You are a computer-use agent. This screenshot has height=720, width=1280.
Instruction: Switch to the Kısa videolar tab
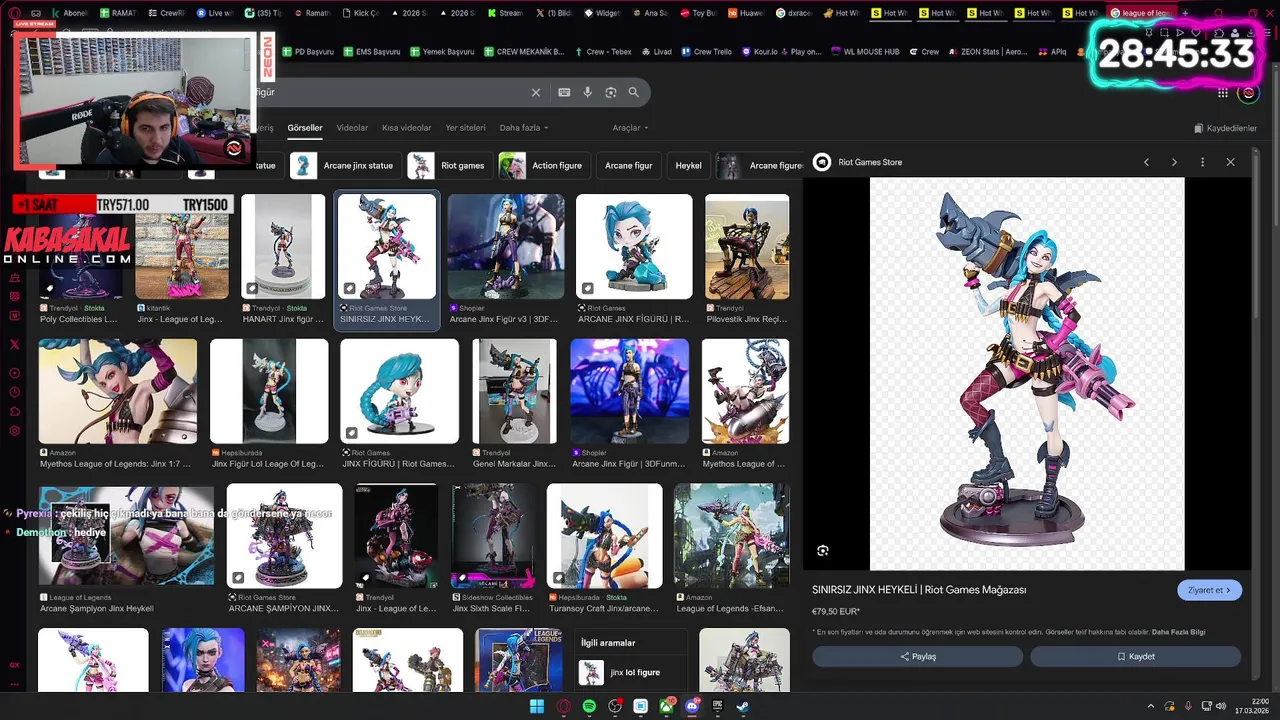pyautogui.click(x=406, y=128)
